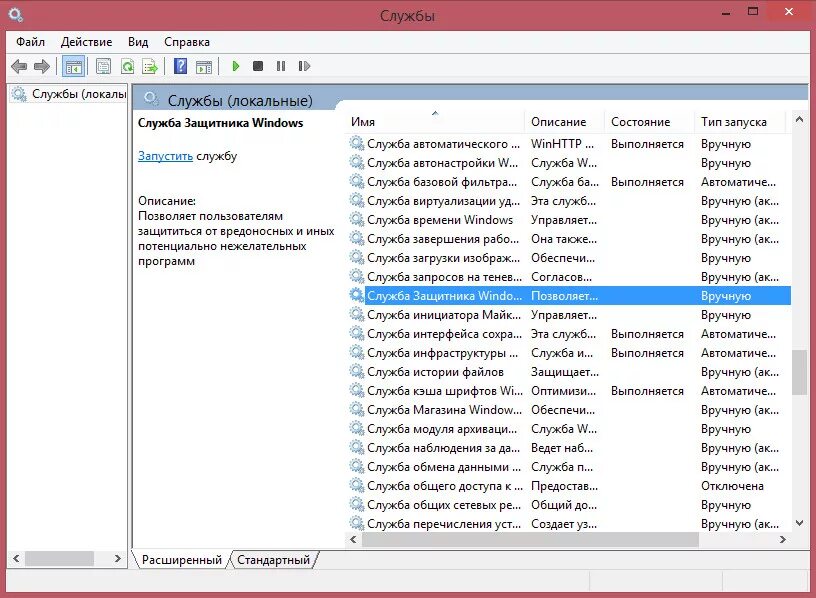Select the Служба модуля архивации row name
Viewport: 816px width, 598px height.
click(442, 429)
